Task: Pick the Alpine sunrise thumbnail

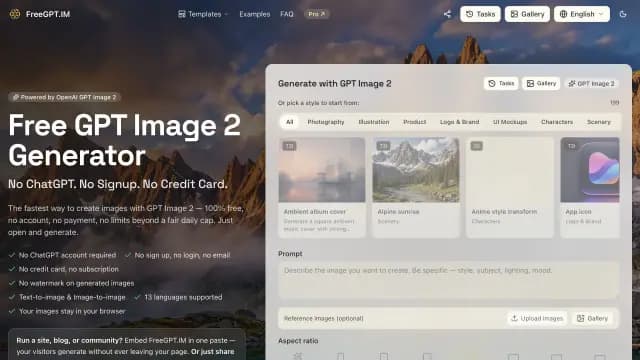Action: [x=416, y=170]
